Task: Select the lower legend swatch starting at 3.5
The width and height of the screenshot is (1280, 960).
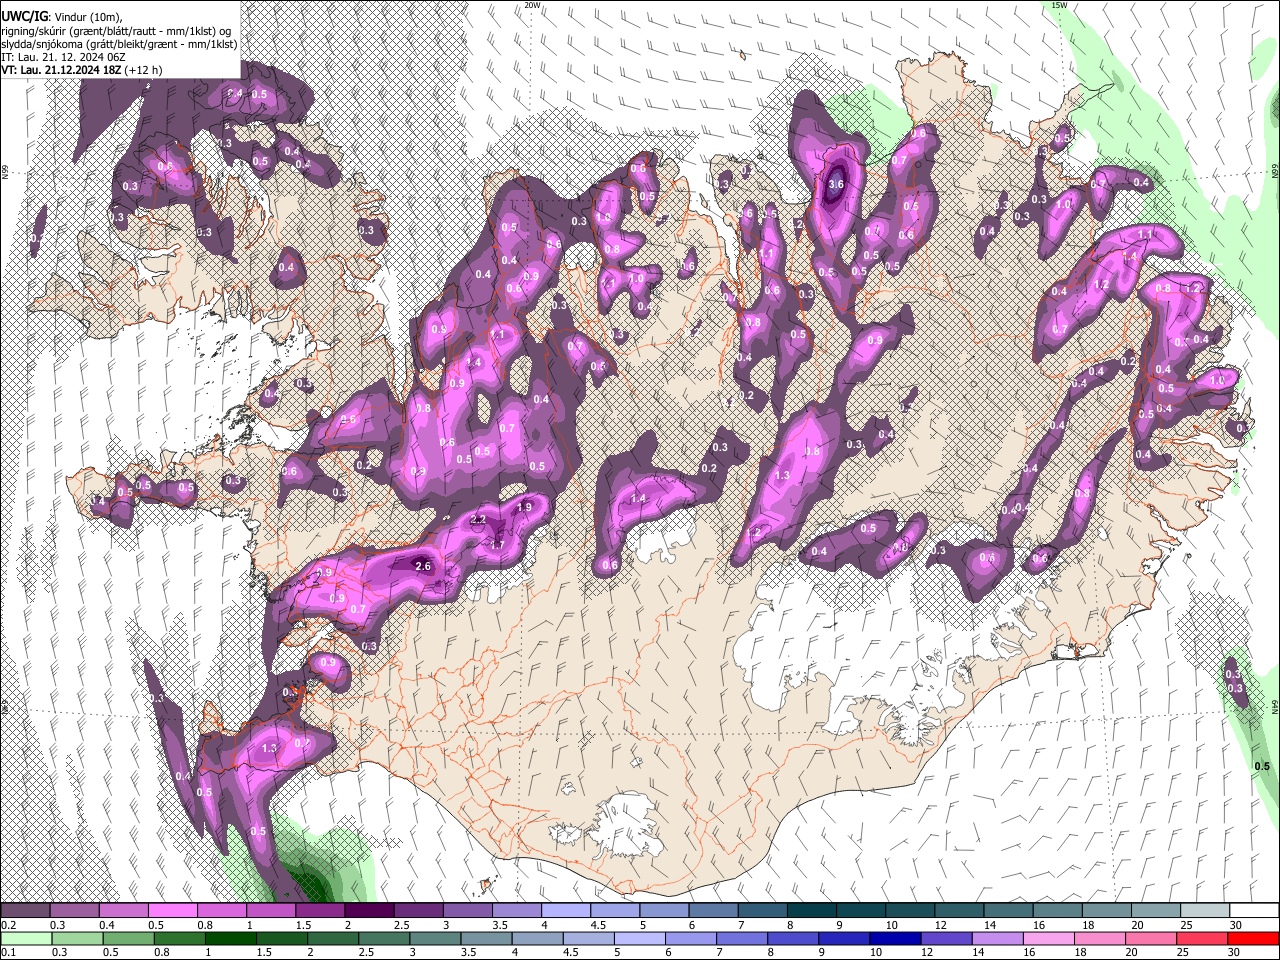Action: coord(488,938)
